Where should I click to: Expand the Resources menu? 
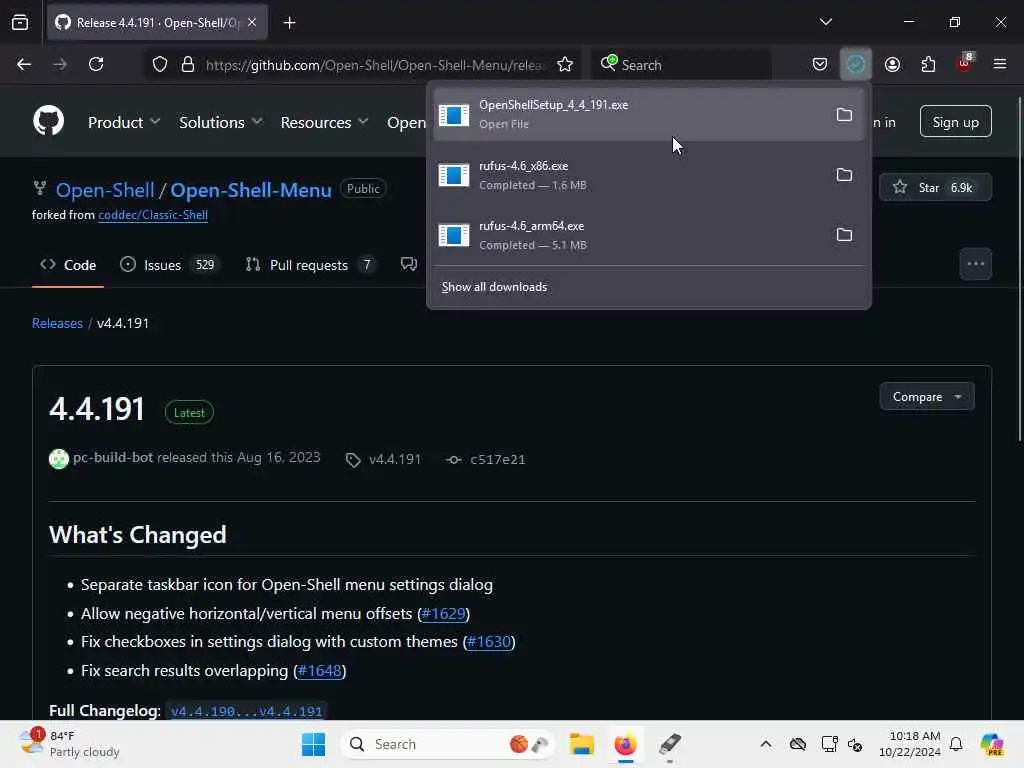(324, 122)
